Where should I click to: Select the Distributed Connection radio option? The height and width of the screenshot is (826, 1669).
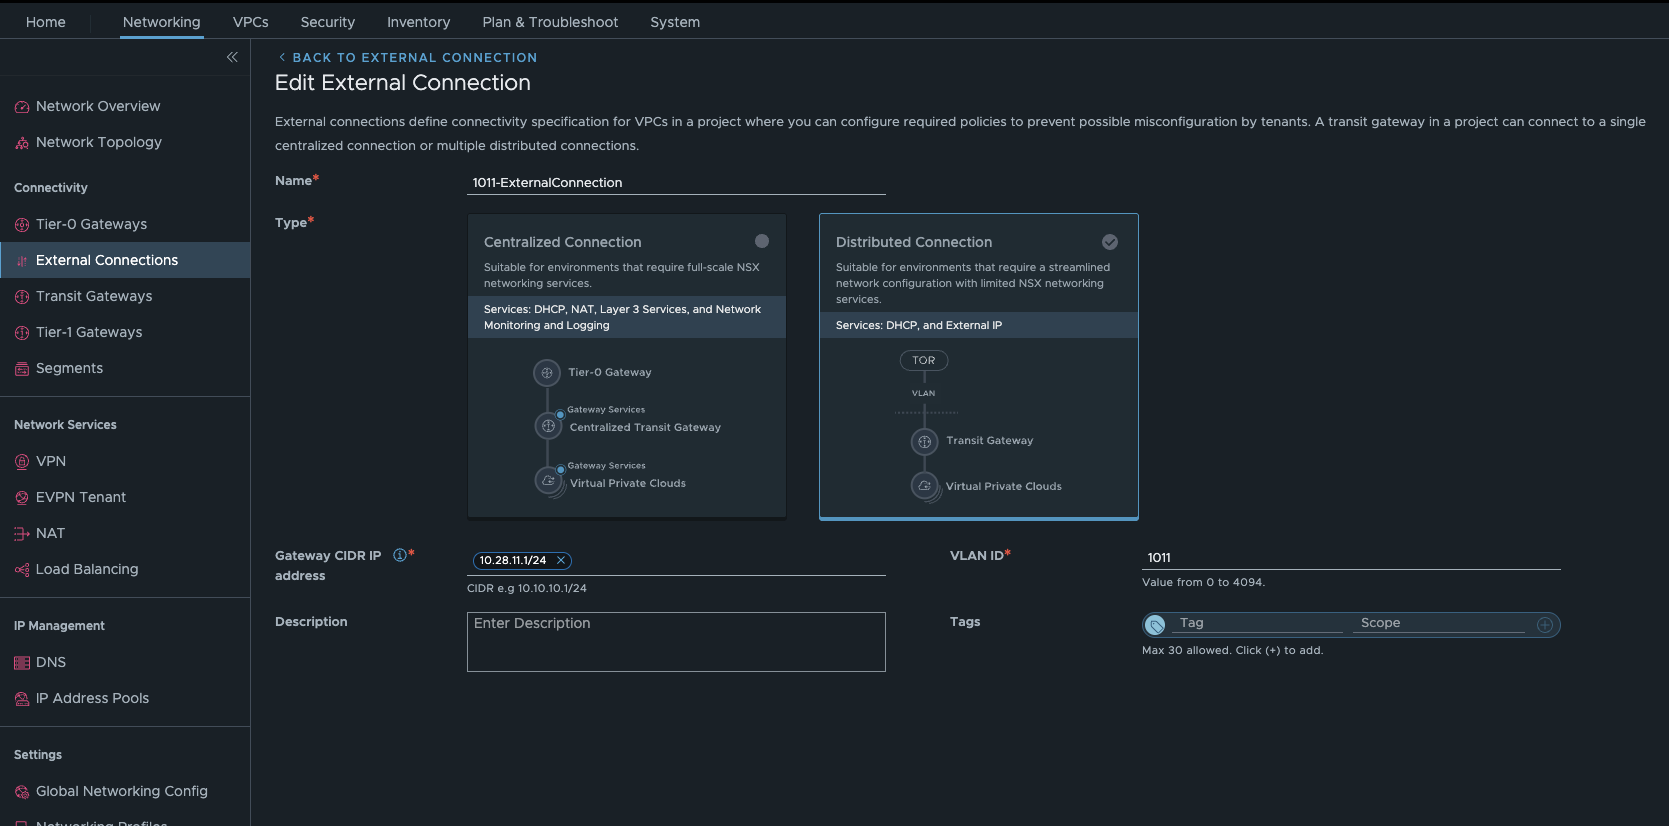[x=1110, y=242]
